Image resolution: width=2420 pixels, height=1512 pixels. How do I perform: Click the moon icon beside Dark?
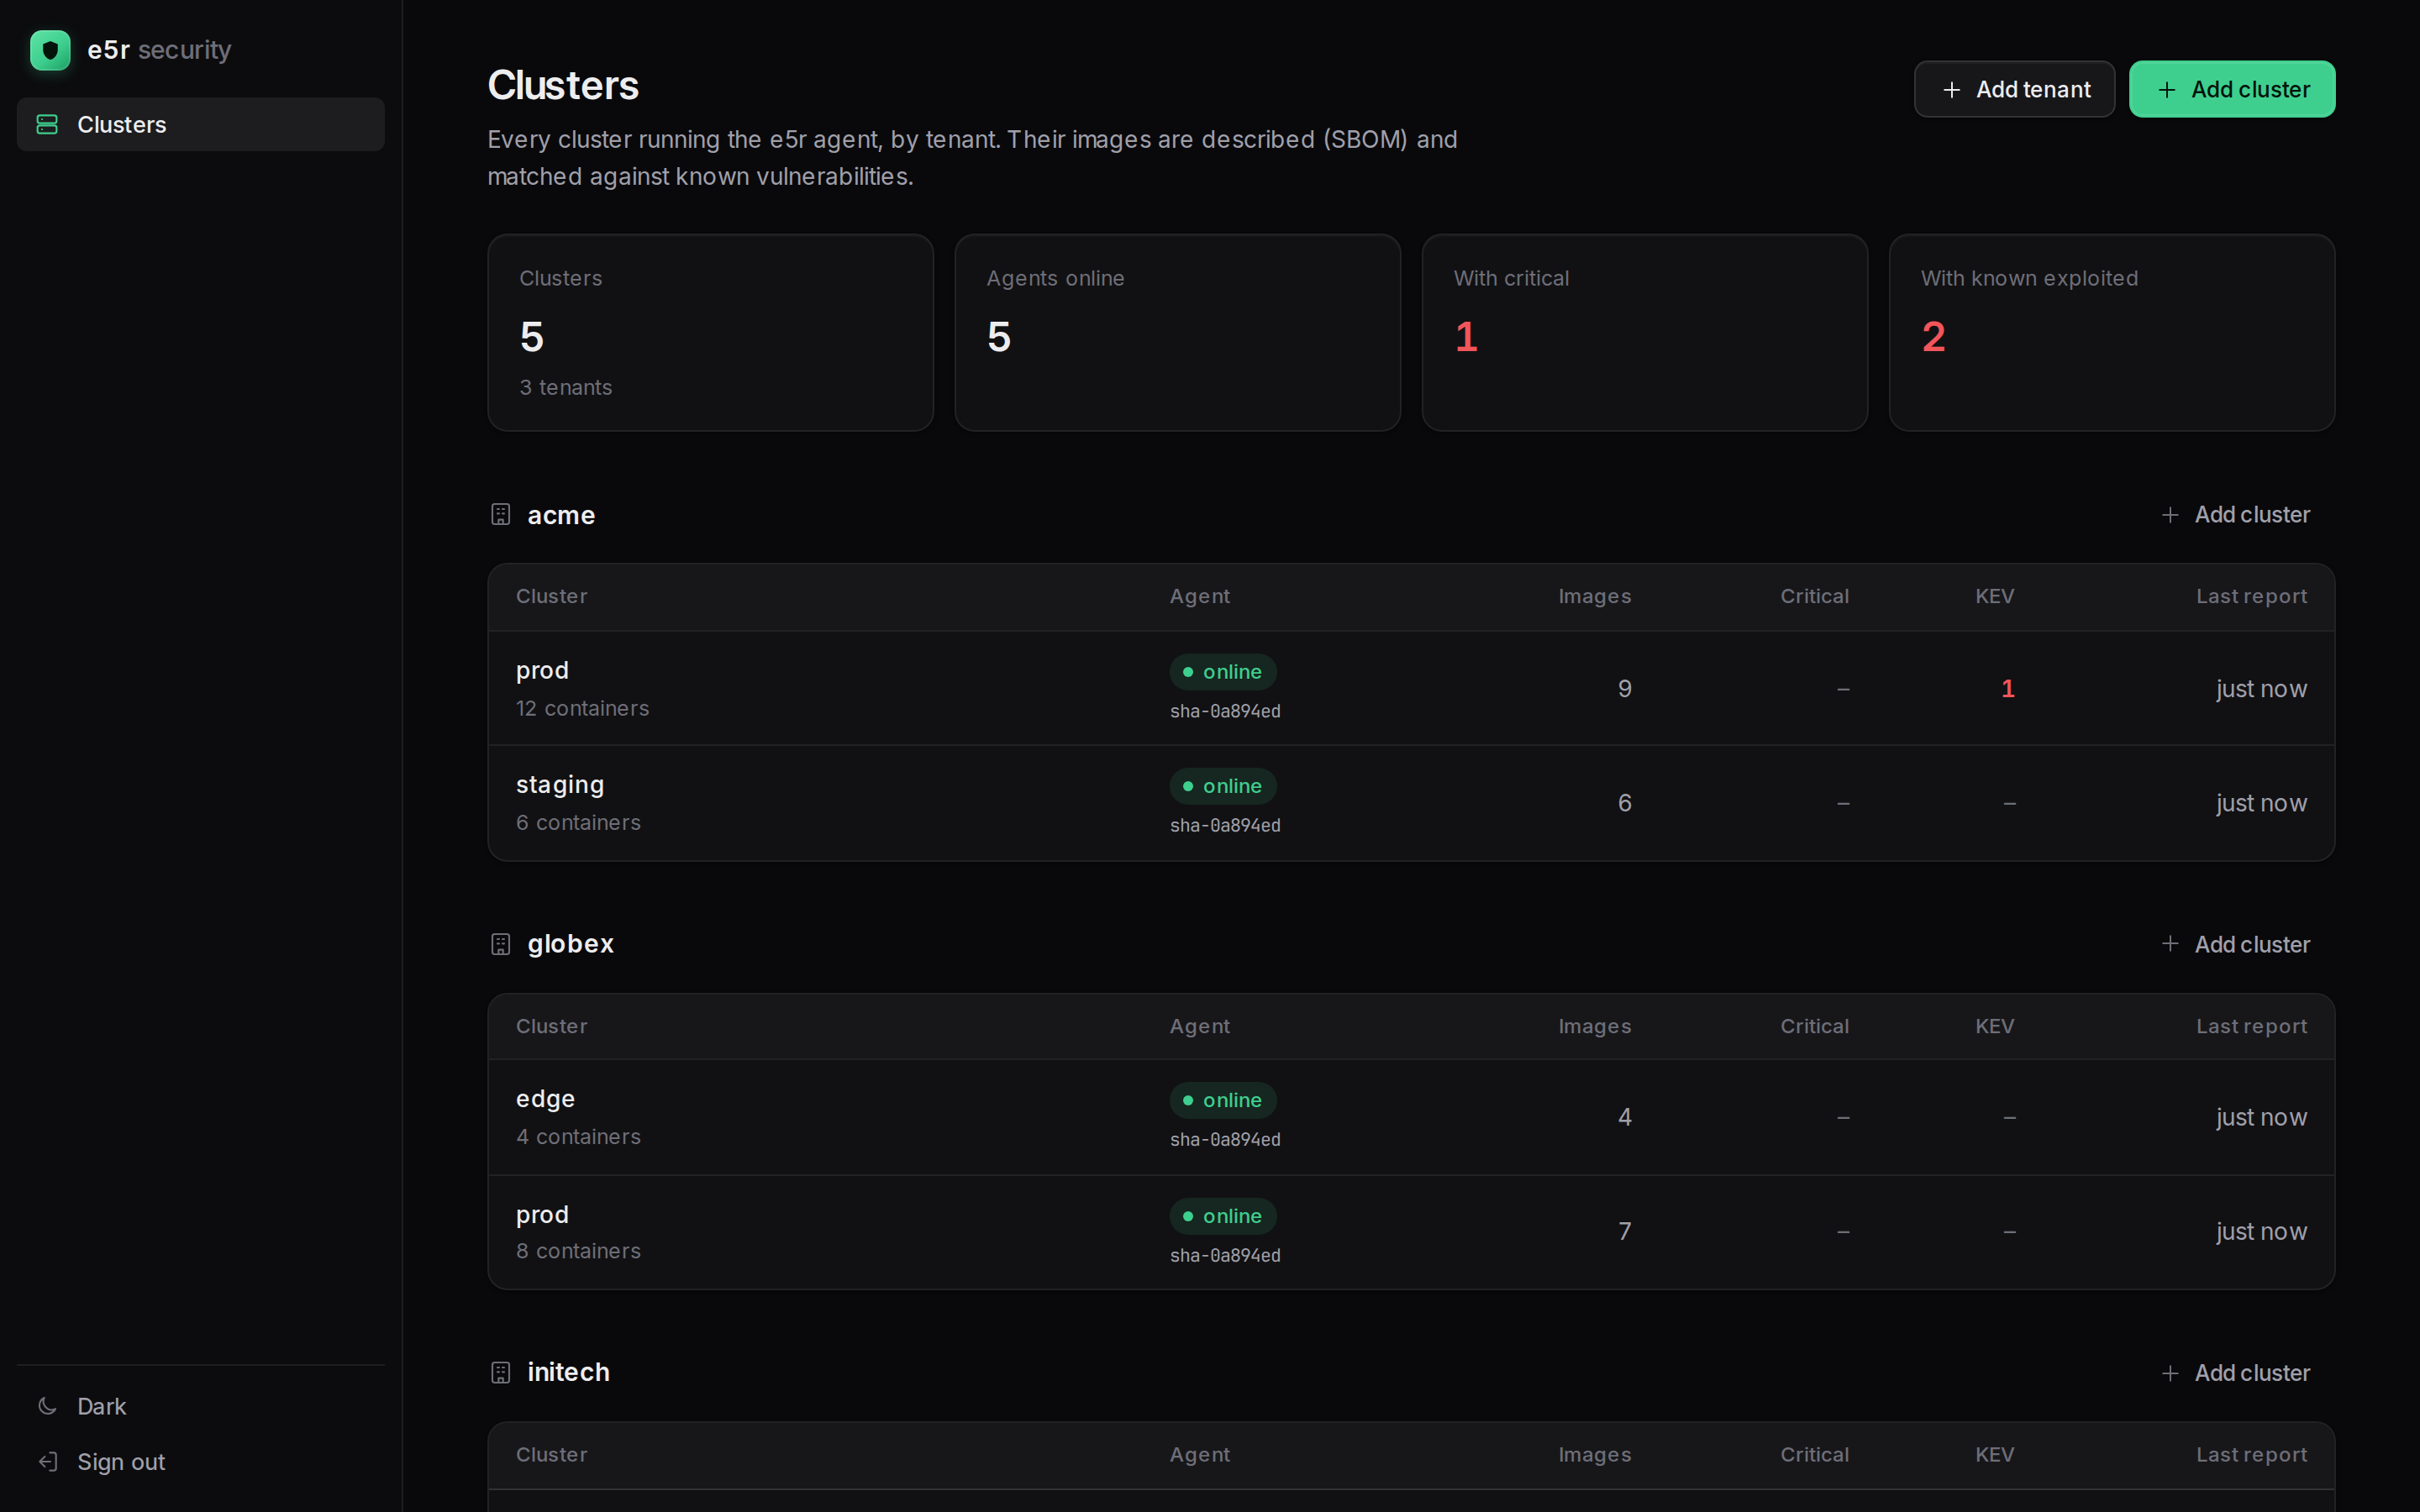[47, 1406]
